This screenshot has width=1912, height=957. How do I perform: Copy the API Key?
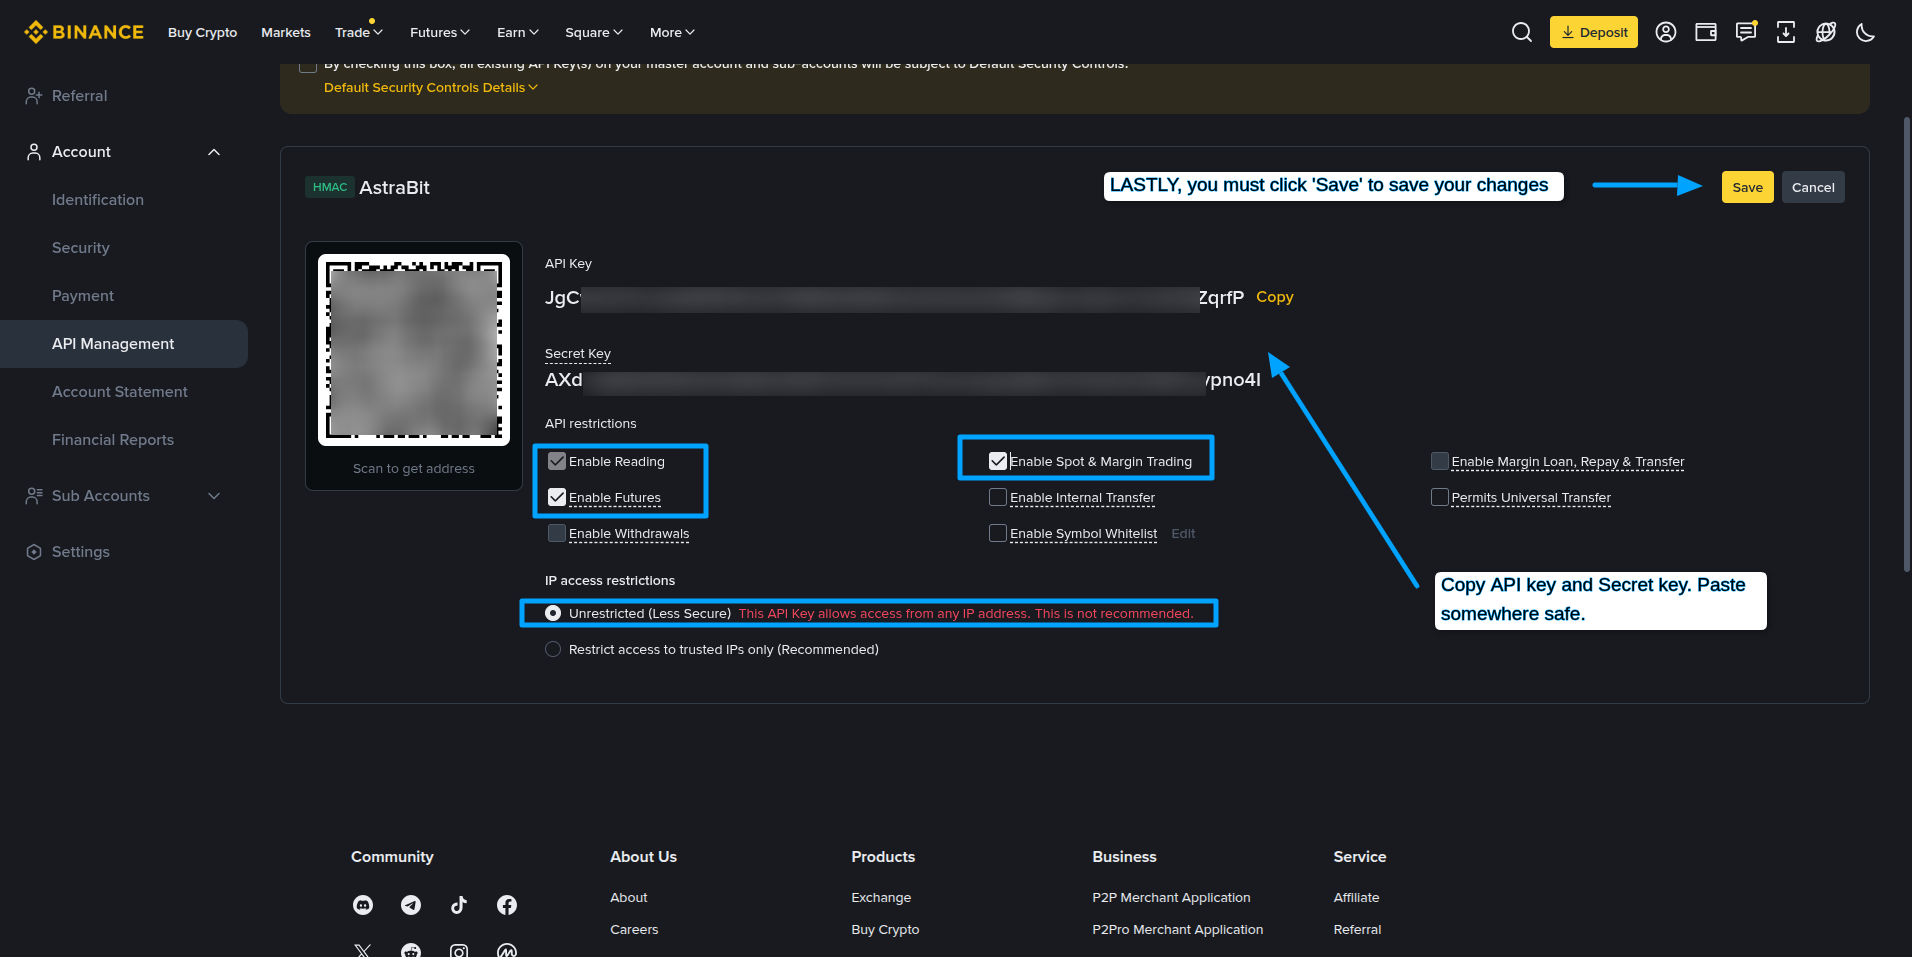click(x=1275, y=297)
